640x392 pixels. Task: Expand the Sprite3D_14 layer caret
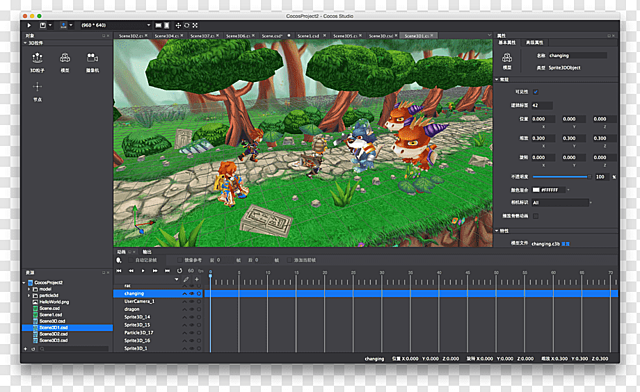tap(184, 317)
